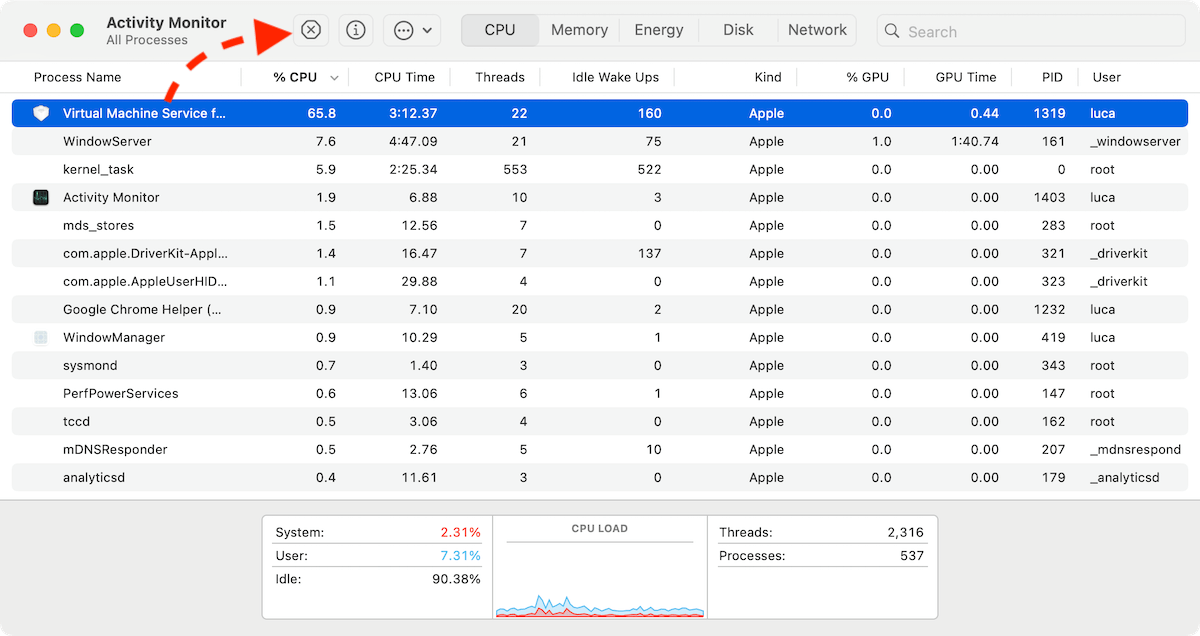
Task: Sort by the Process Name column header
Action: (x=77, y=77)
